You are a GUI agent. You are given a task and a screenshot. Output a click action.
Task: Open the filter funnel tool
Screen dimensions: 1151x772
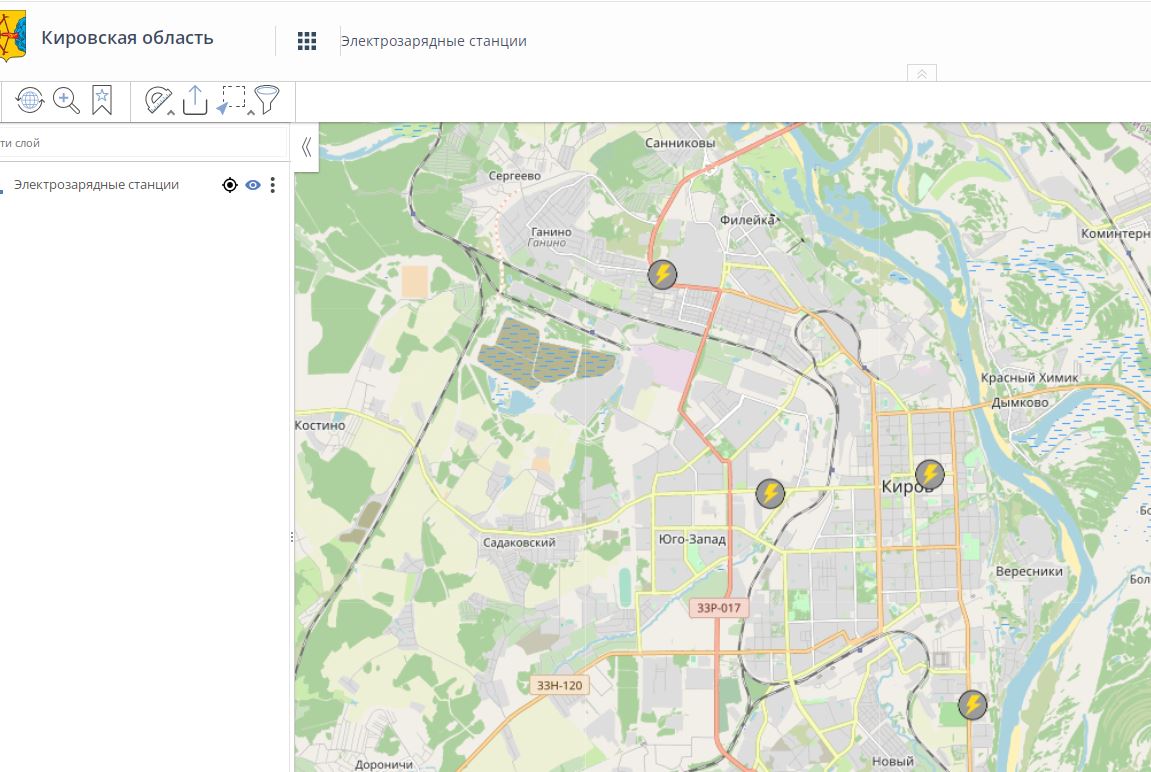click(267, 100)
